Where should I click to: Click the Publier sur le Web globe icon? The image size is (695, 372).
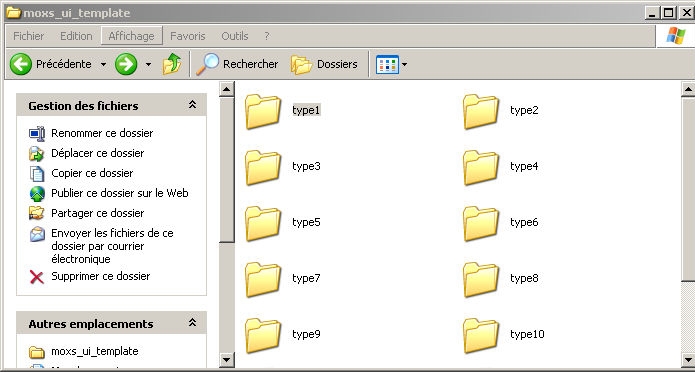(37, 194)
